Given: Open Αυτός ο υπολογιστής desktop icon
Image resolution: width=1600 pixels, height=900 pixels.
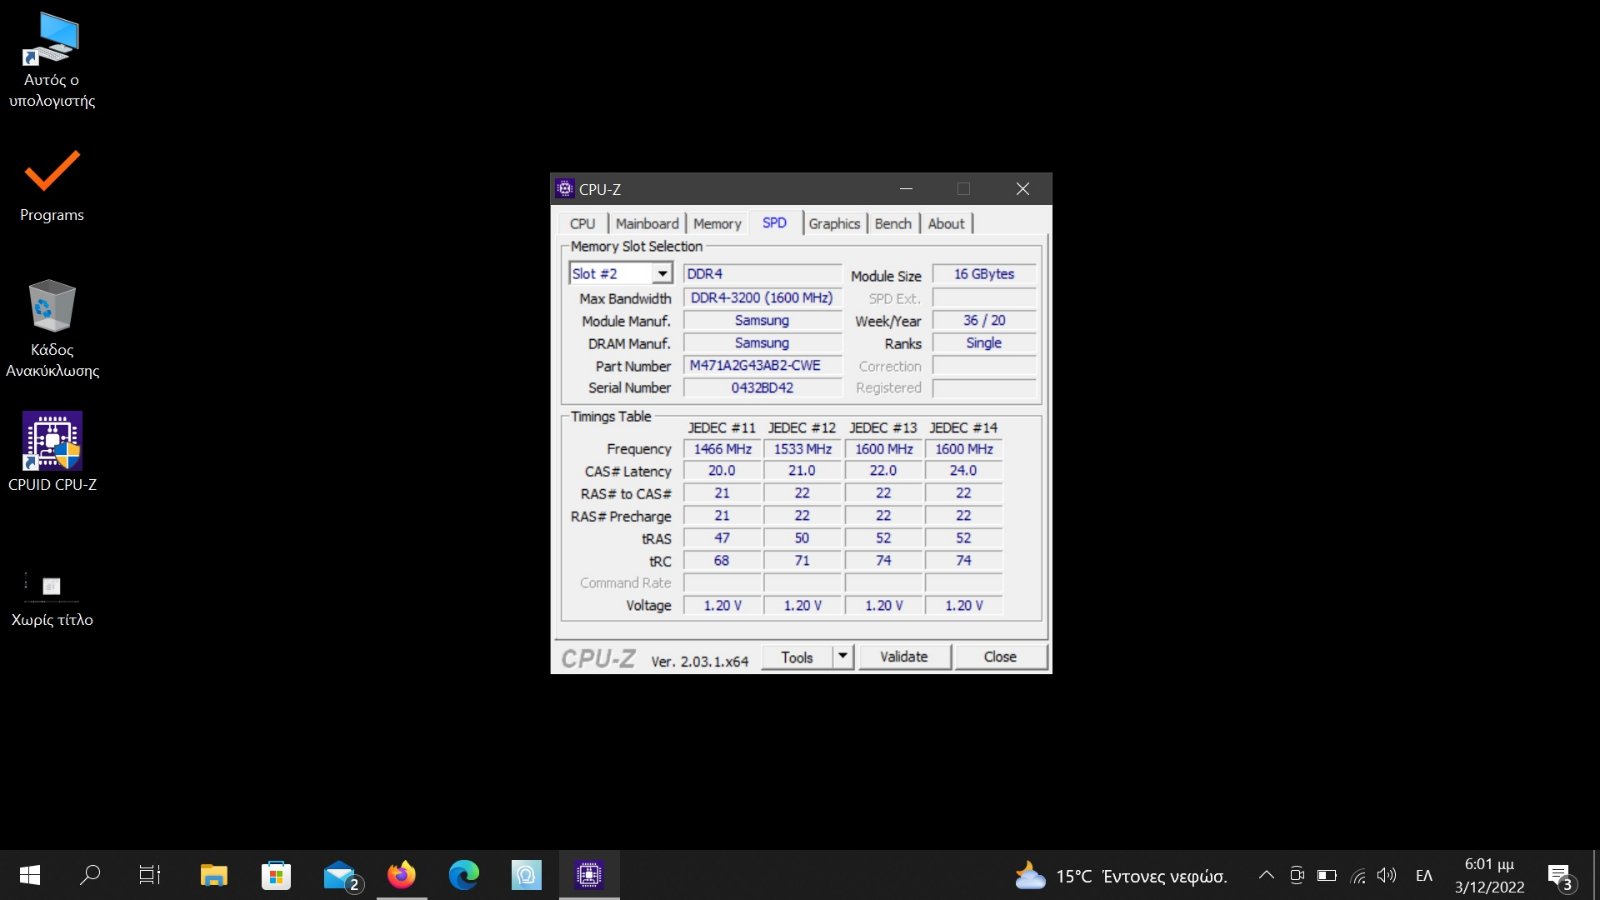Looking at the screenshot, I should (x=52, y=60).
